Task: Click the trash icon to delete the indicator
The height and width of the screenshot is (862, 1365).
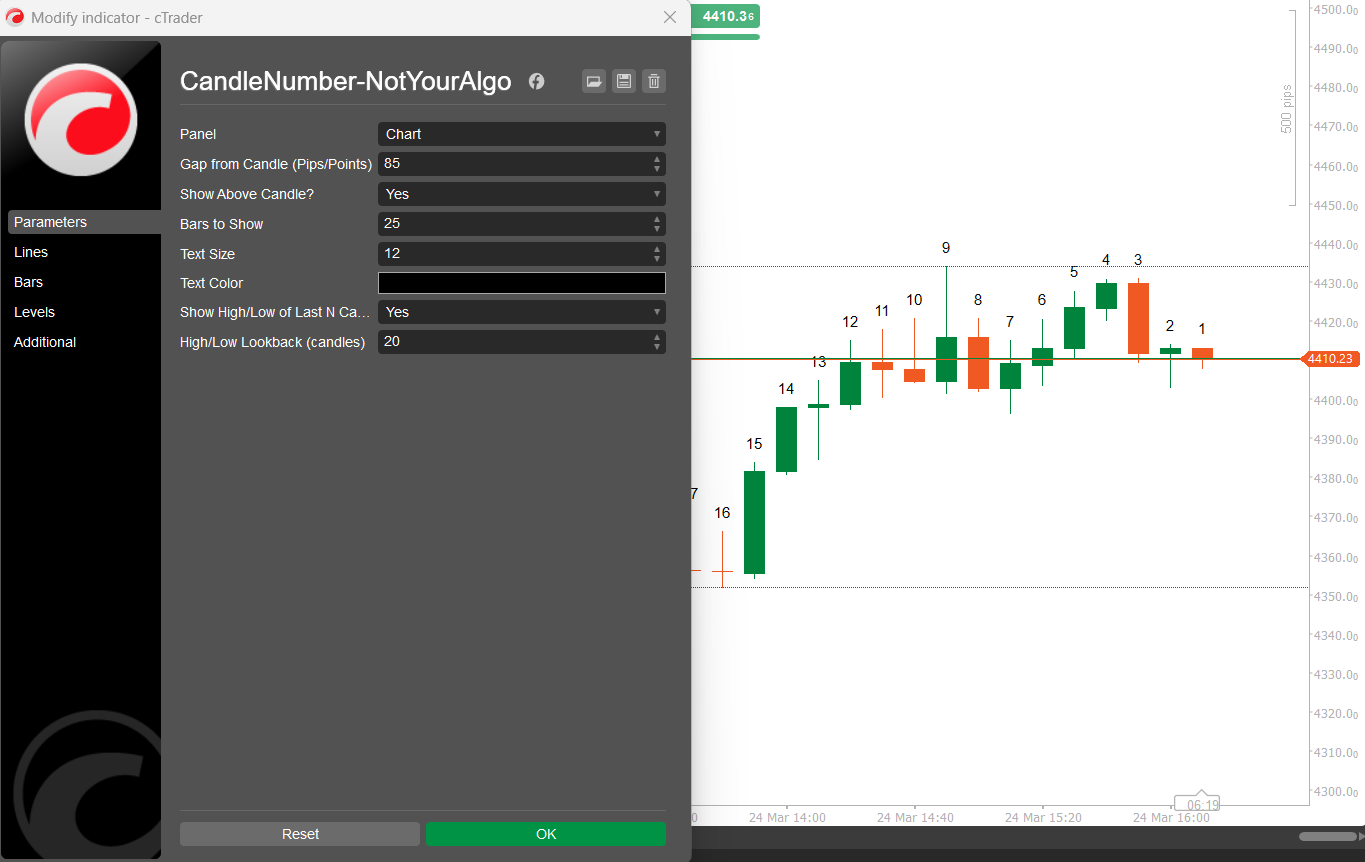Action: pyautogui.click(x=654, y=82)
